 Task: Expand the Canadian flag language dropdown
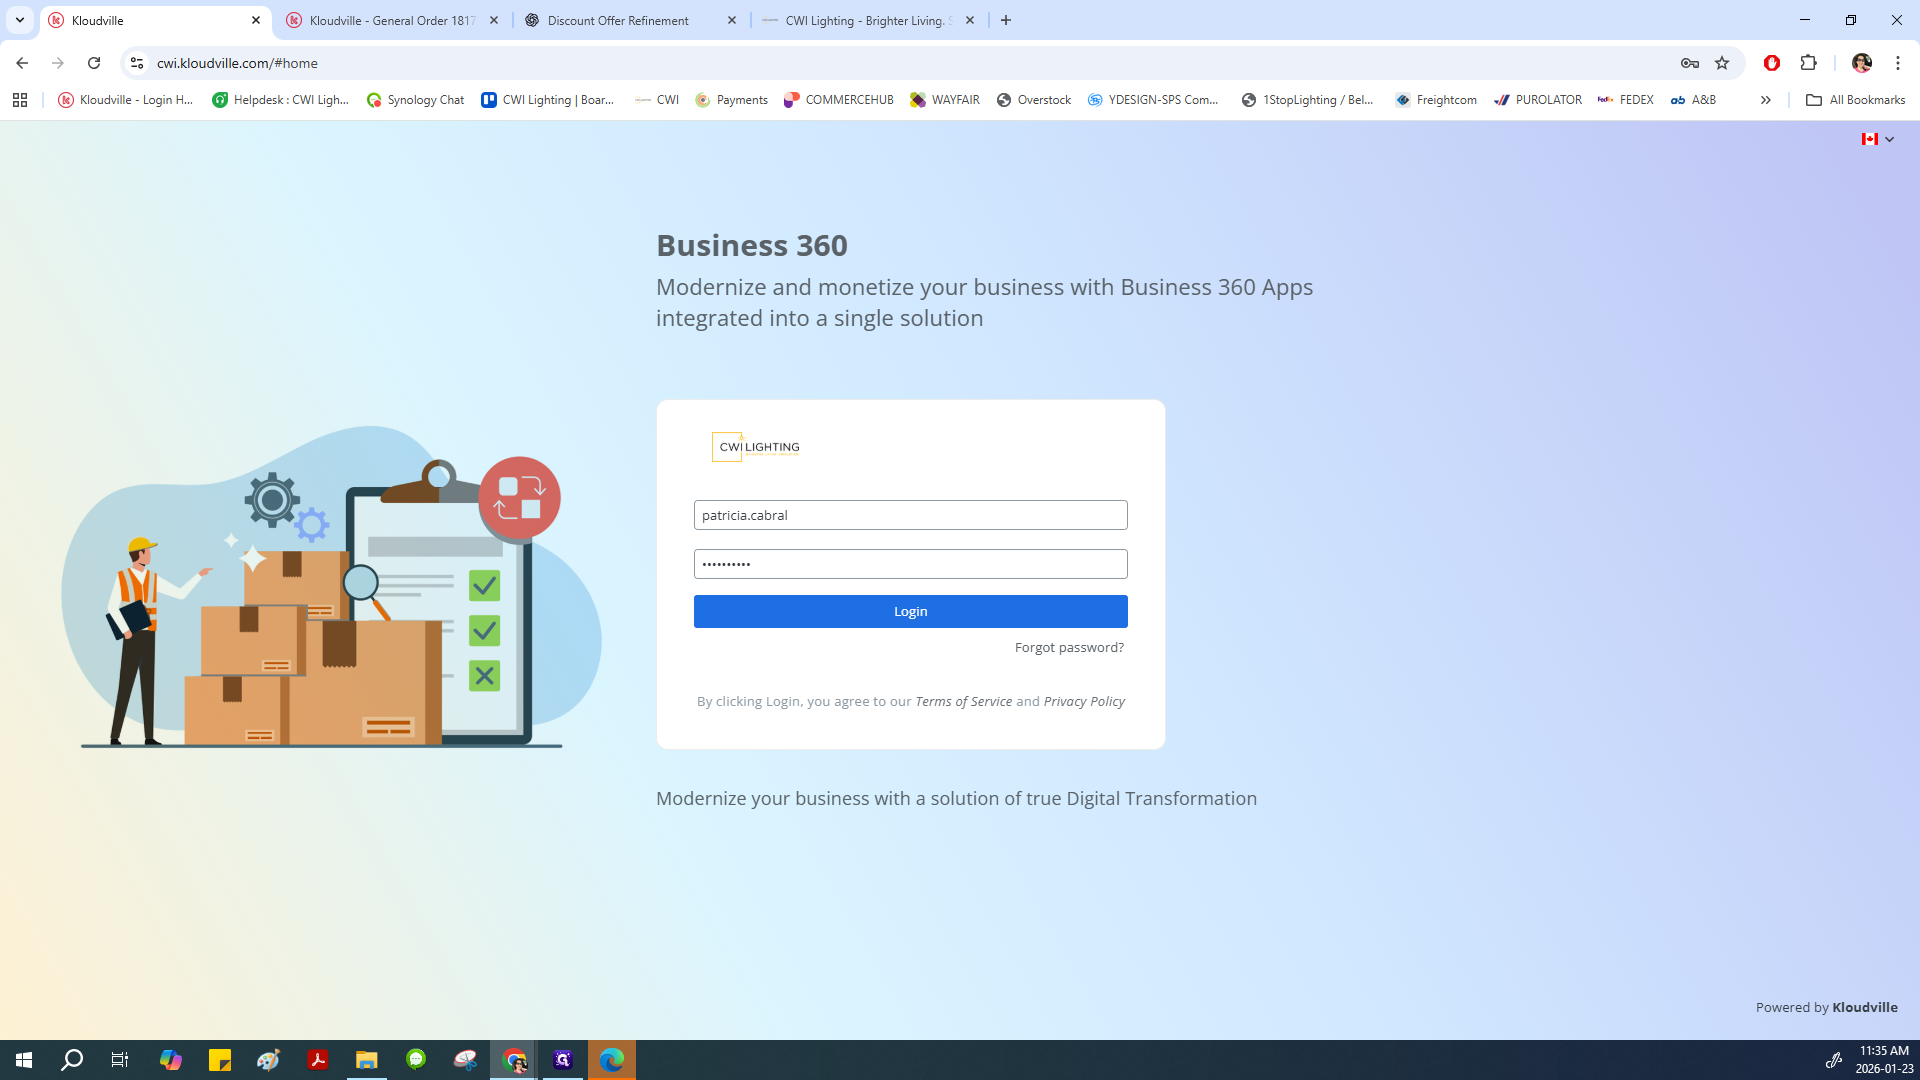click(1878, 139)
